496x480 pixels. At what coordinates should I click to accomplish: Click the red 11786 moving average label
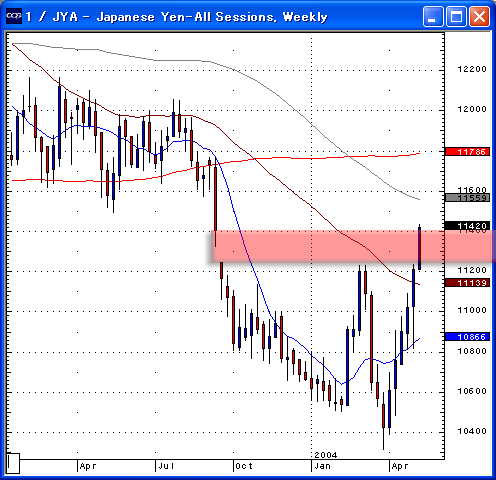point(468,152)
